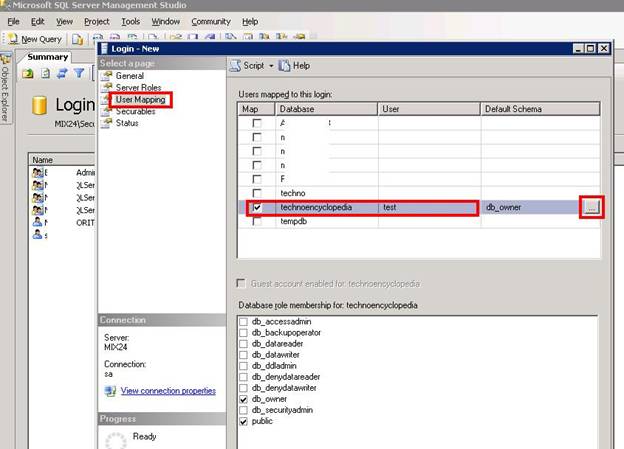Select the Status page
The height and width of the screenshot is (449, 624).
pyautogui.click(x=127, y=123)
